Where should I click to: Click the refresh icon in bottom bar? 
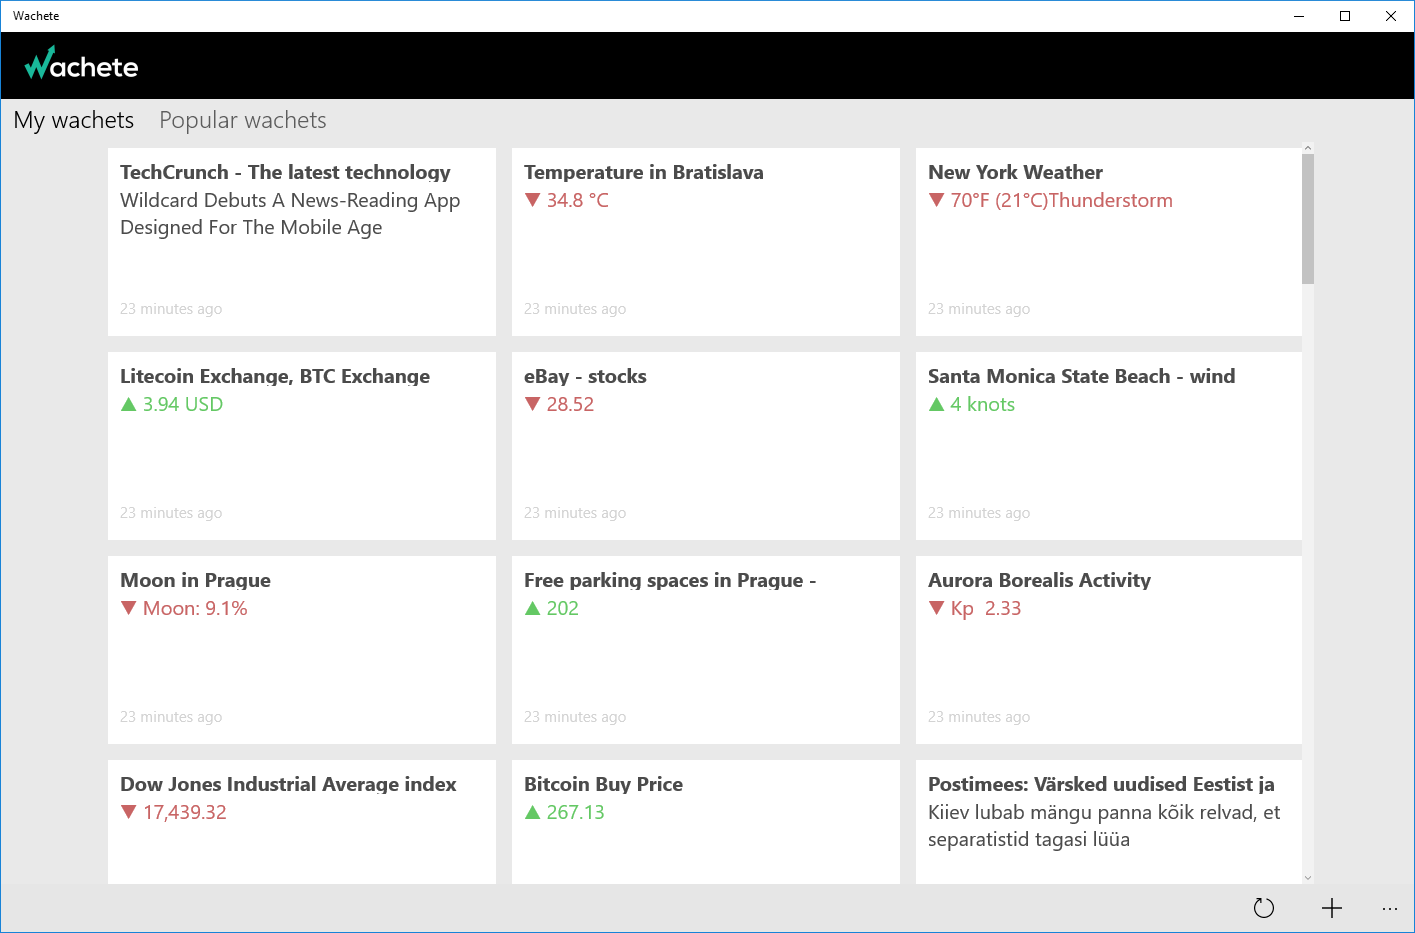[1264, 908]
